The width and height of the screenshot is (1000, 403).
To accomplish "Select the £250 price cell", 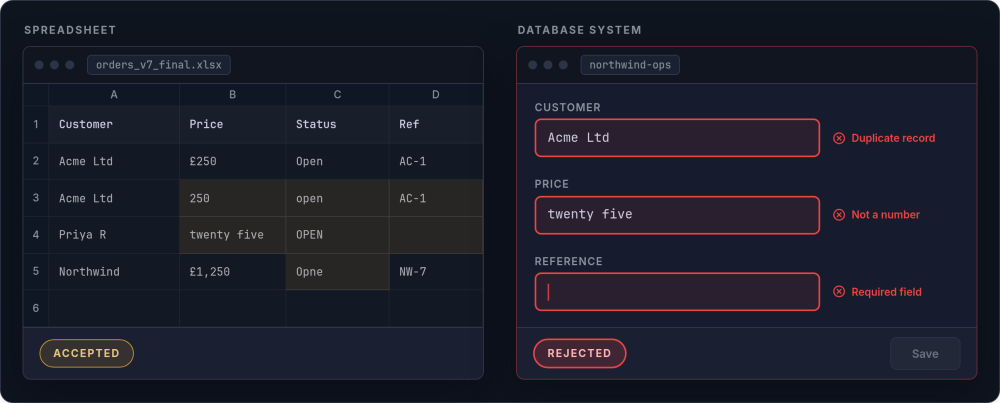I will tap(233, 161).
